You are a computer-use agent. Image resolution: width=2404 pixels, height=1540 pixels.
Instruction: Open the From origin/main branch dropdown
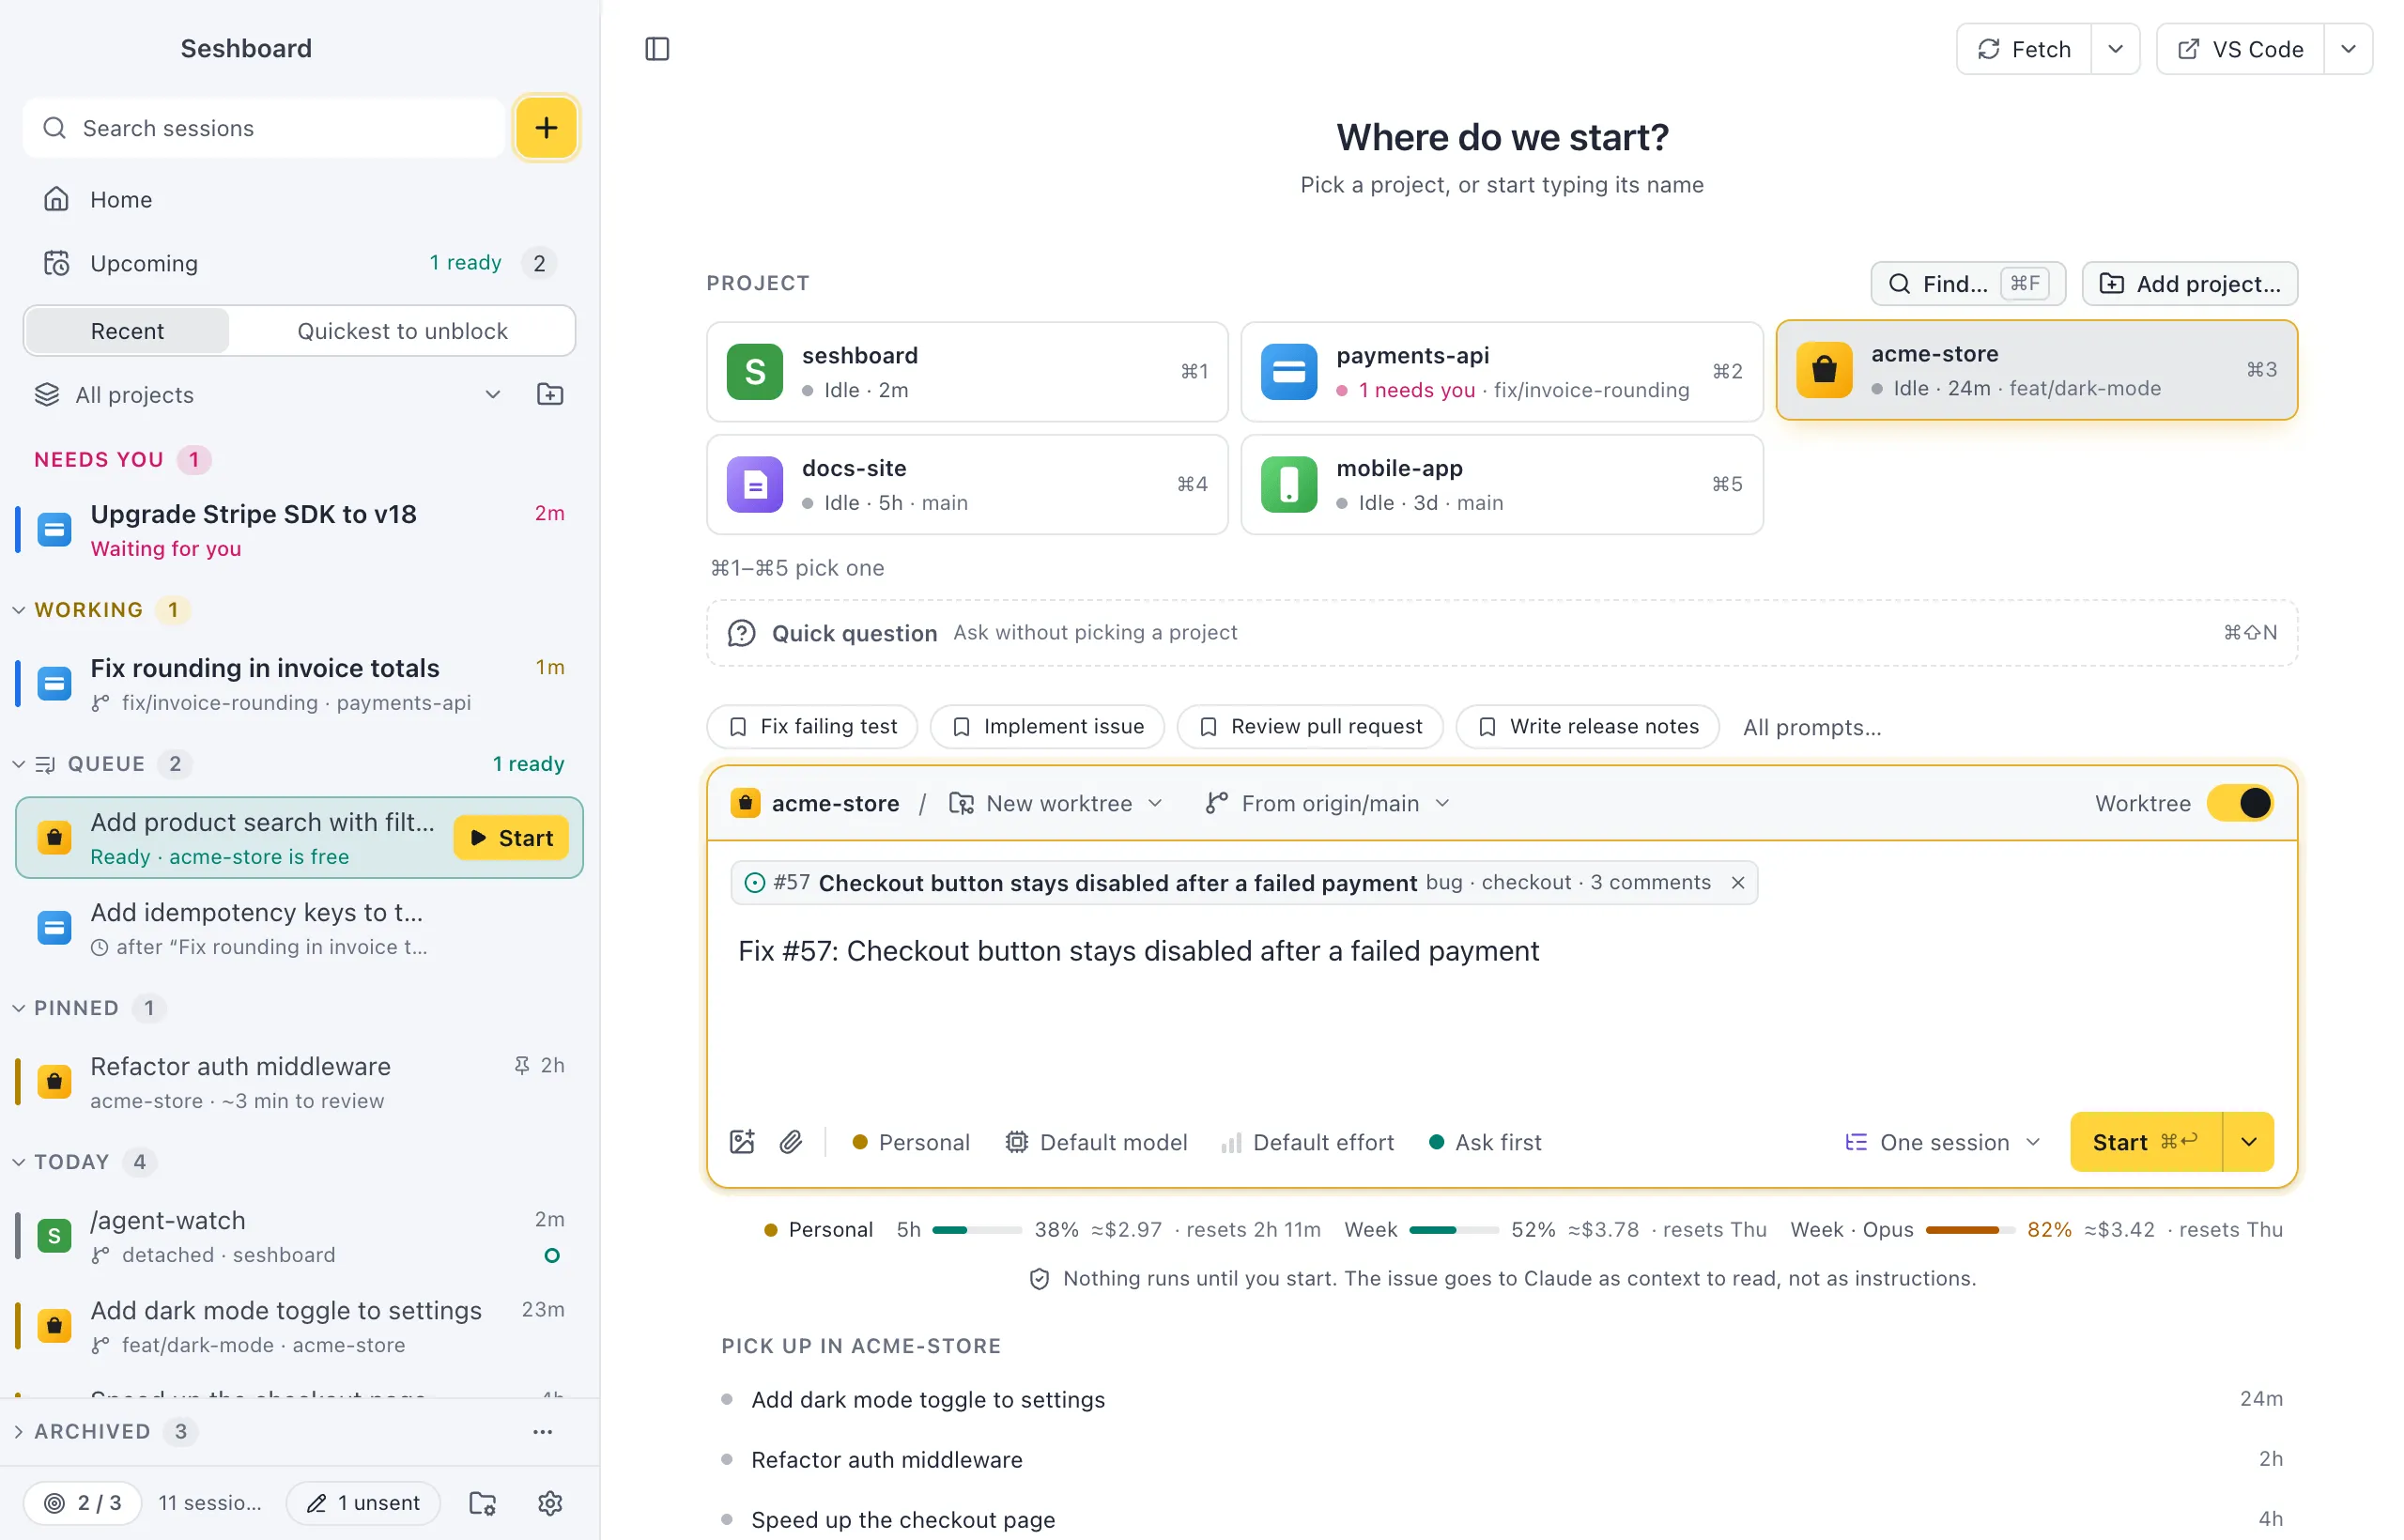[1327, 804]
